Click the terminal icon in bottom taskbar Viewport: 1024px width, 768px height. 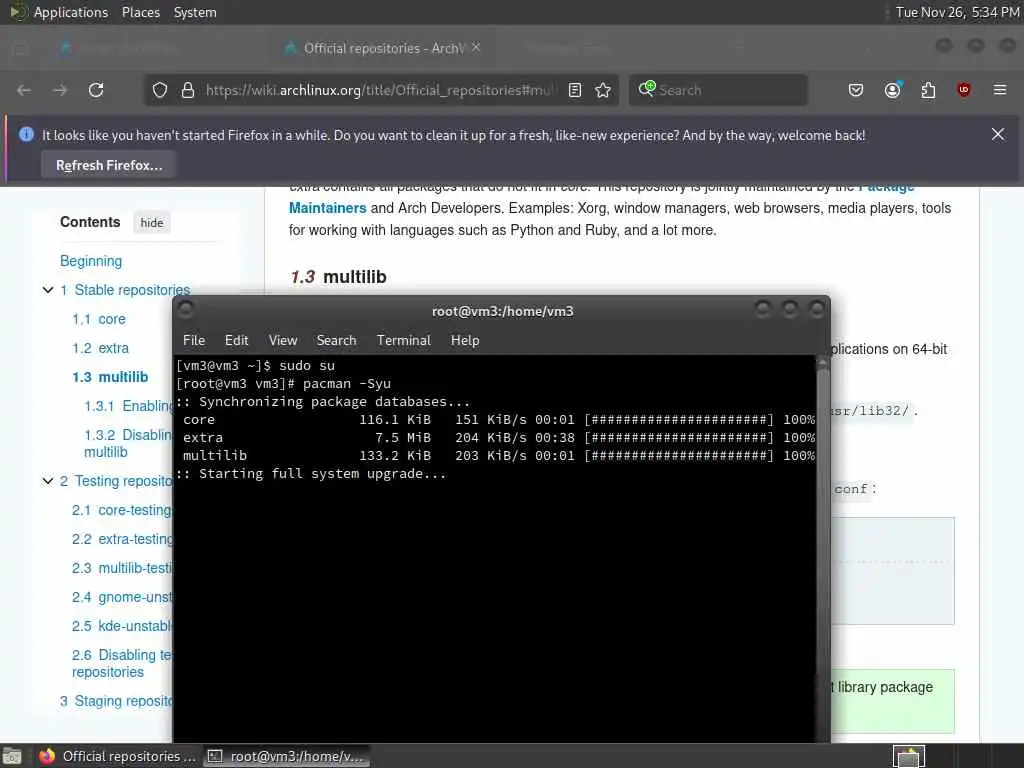(x=214, y=756)
